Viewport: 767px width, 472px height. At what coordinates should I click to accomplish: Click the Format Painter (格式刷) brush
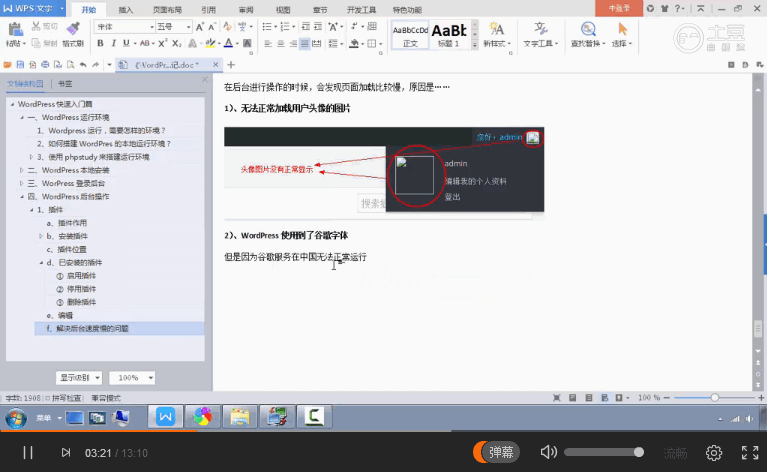click(73, 34)
